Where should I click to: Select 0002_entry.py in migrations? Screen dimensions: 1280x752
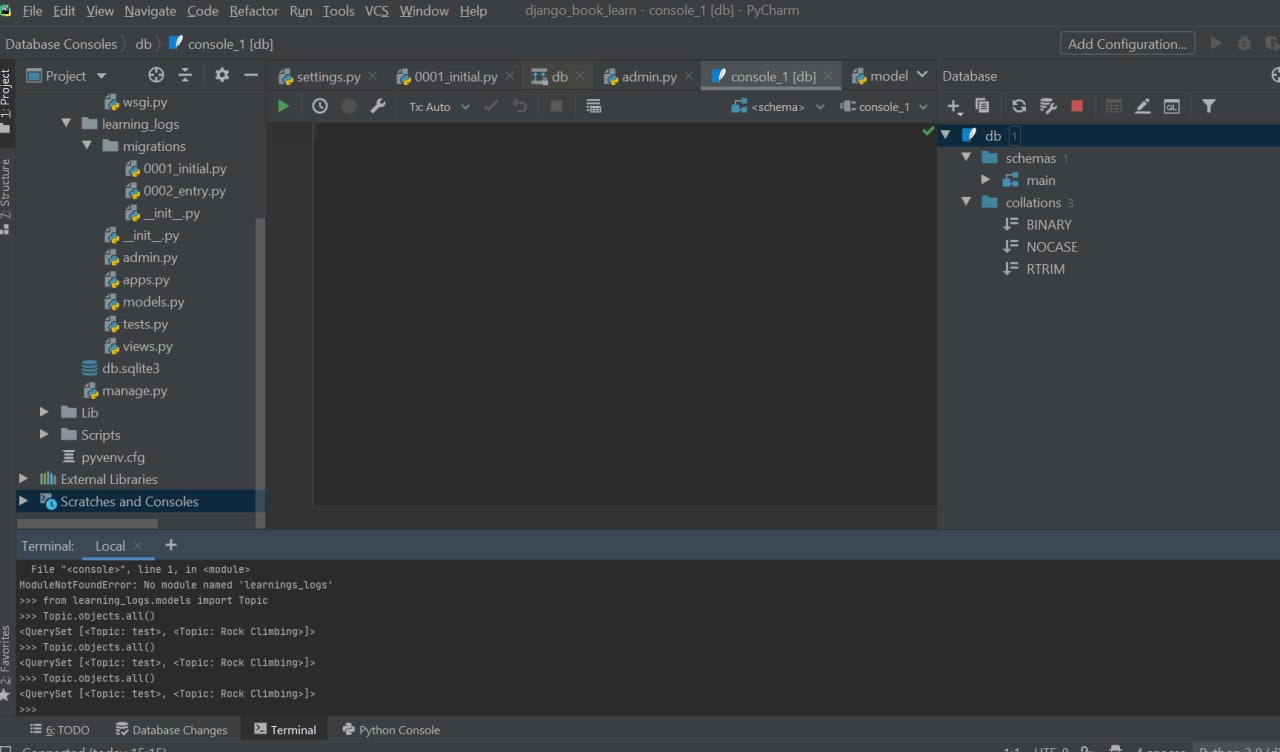coord(176,191)
